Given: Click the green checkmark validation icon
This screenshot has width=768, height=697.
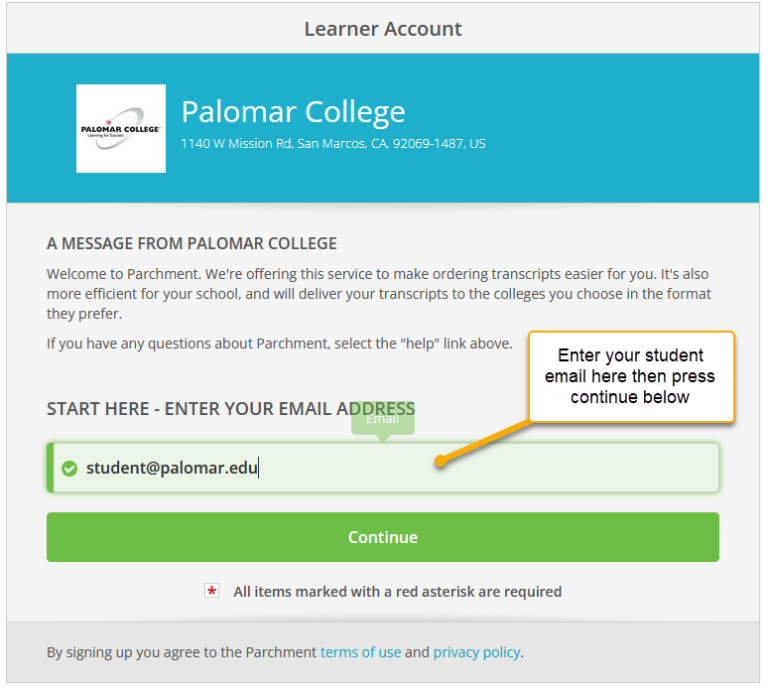Looking at the screenshot, I should pos(69,468).
